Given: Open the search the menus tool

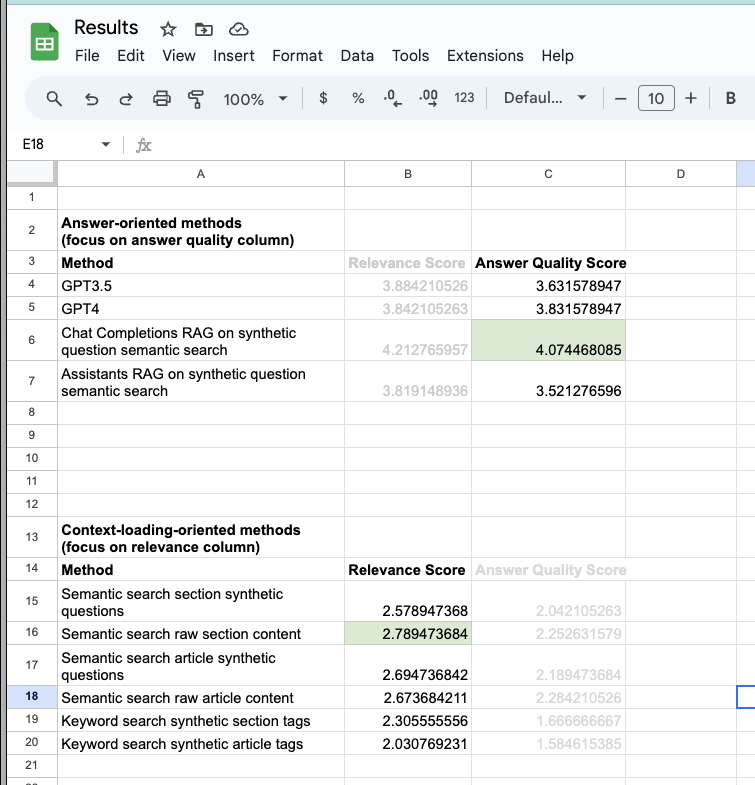Looking at the screenshot, I should (56, 98).
